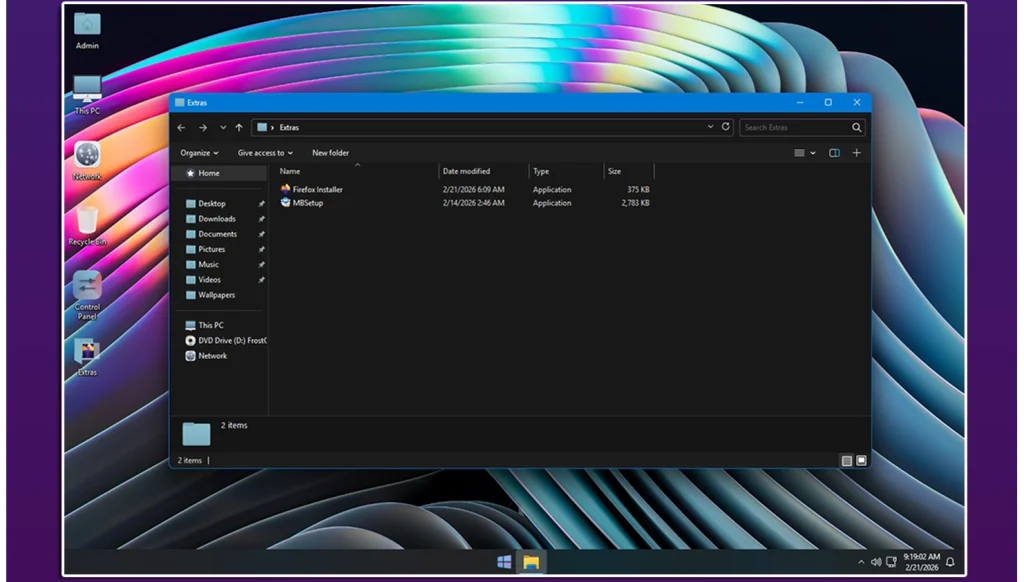This screenshot has width=1024, height=582.
Task: Open the Firefox Installer file
Action: coord(317,189)
